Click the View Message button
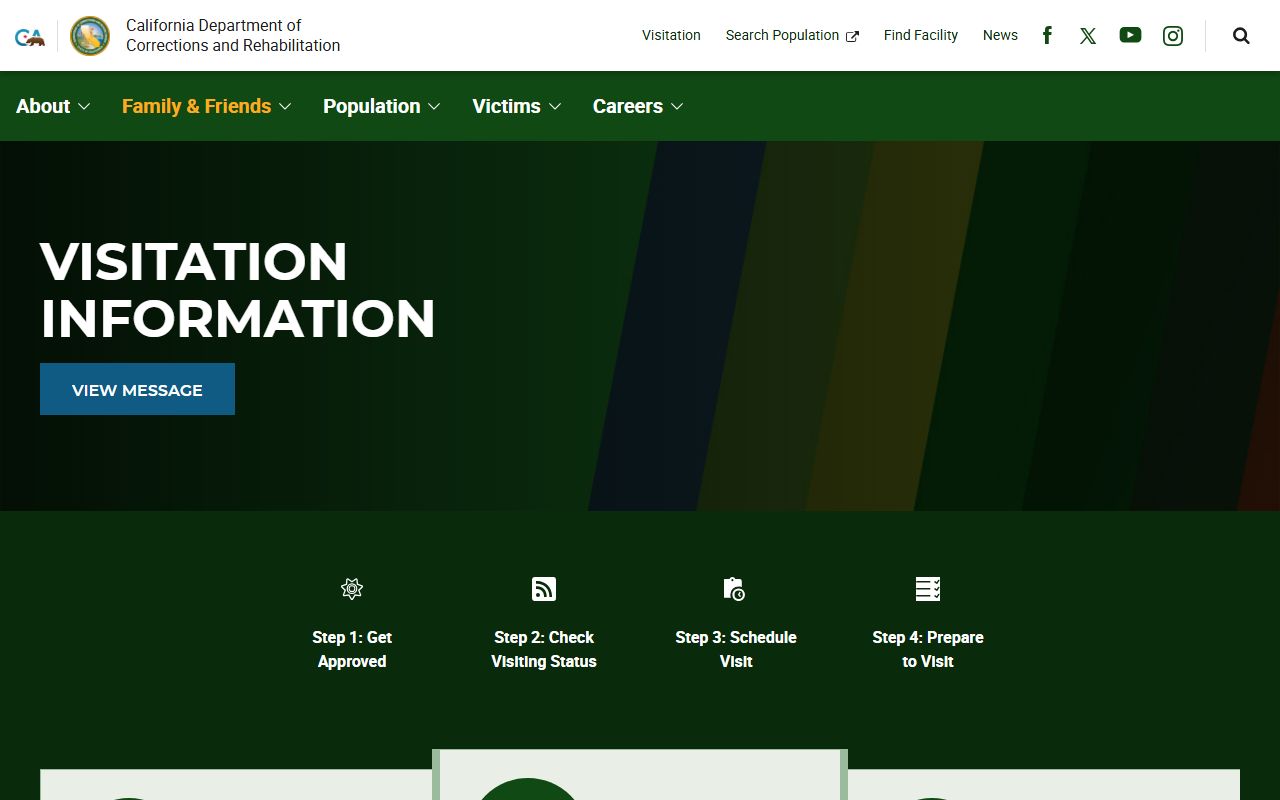This screenshot has height=800, width=1280. point(137,389)
